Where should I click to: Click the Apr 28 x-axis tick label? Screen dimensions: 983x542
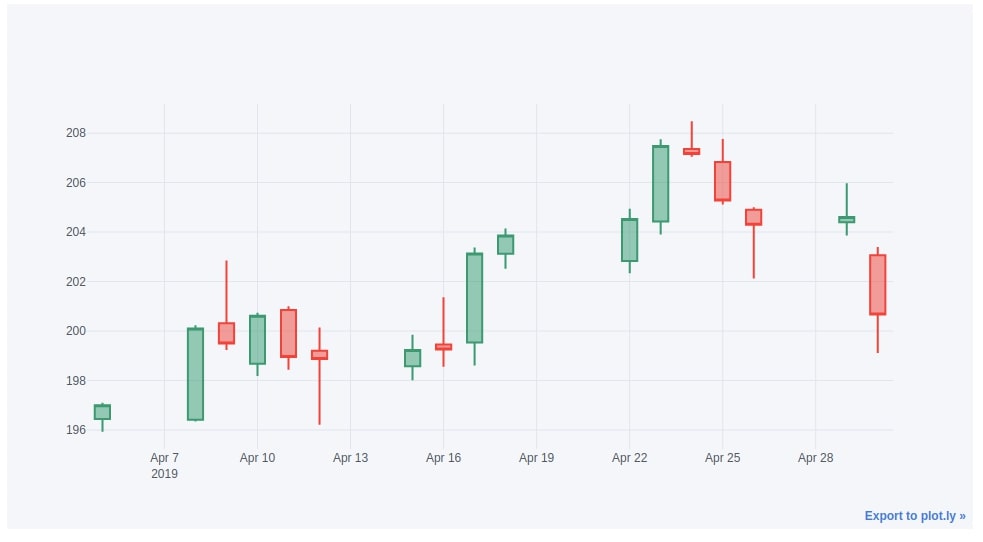(815, 458)
